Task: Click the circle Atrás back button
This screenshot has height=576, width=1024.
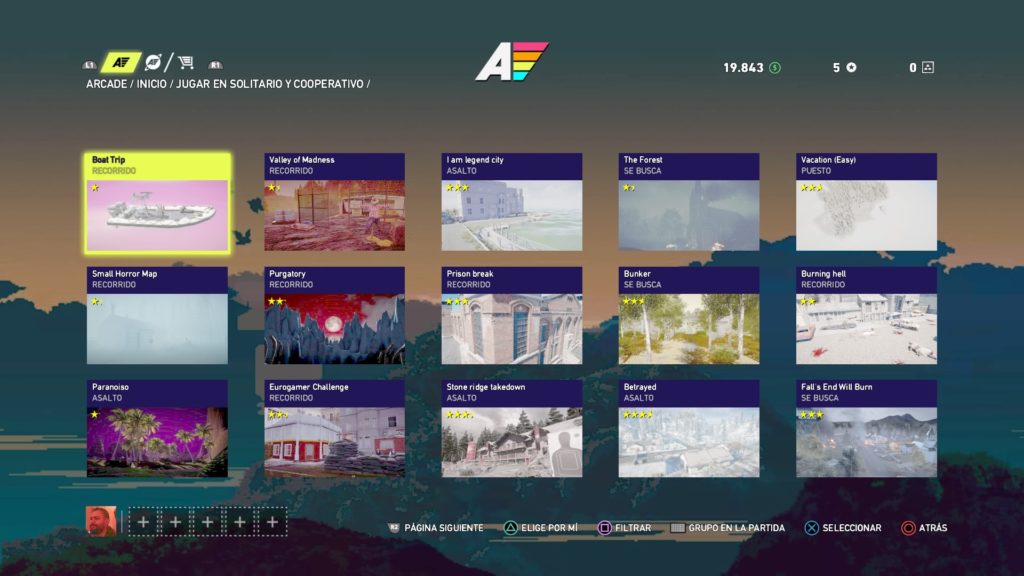Action: click(x=924, y=528)
